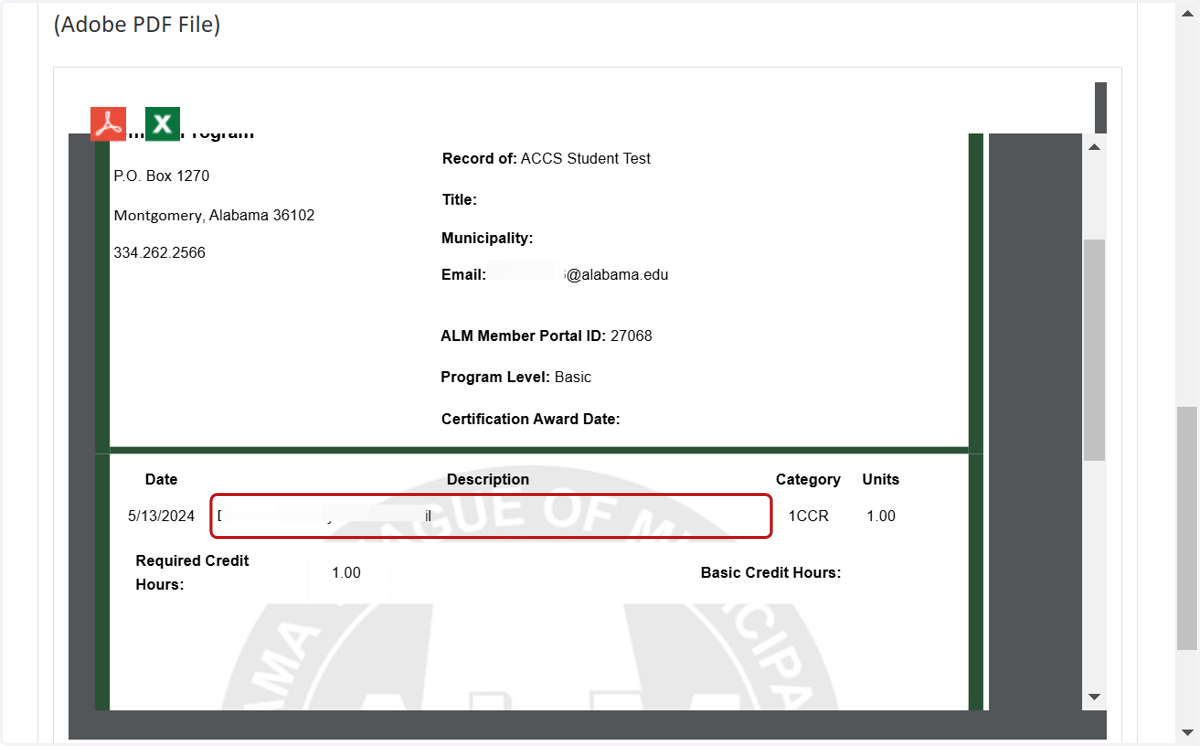Click the 'Units' column header
Screen dimensions: 1200x746
[x=881, y=480]
